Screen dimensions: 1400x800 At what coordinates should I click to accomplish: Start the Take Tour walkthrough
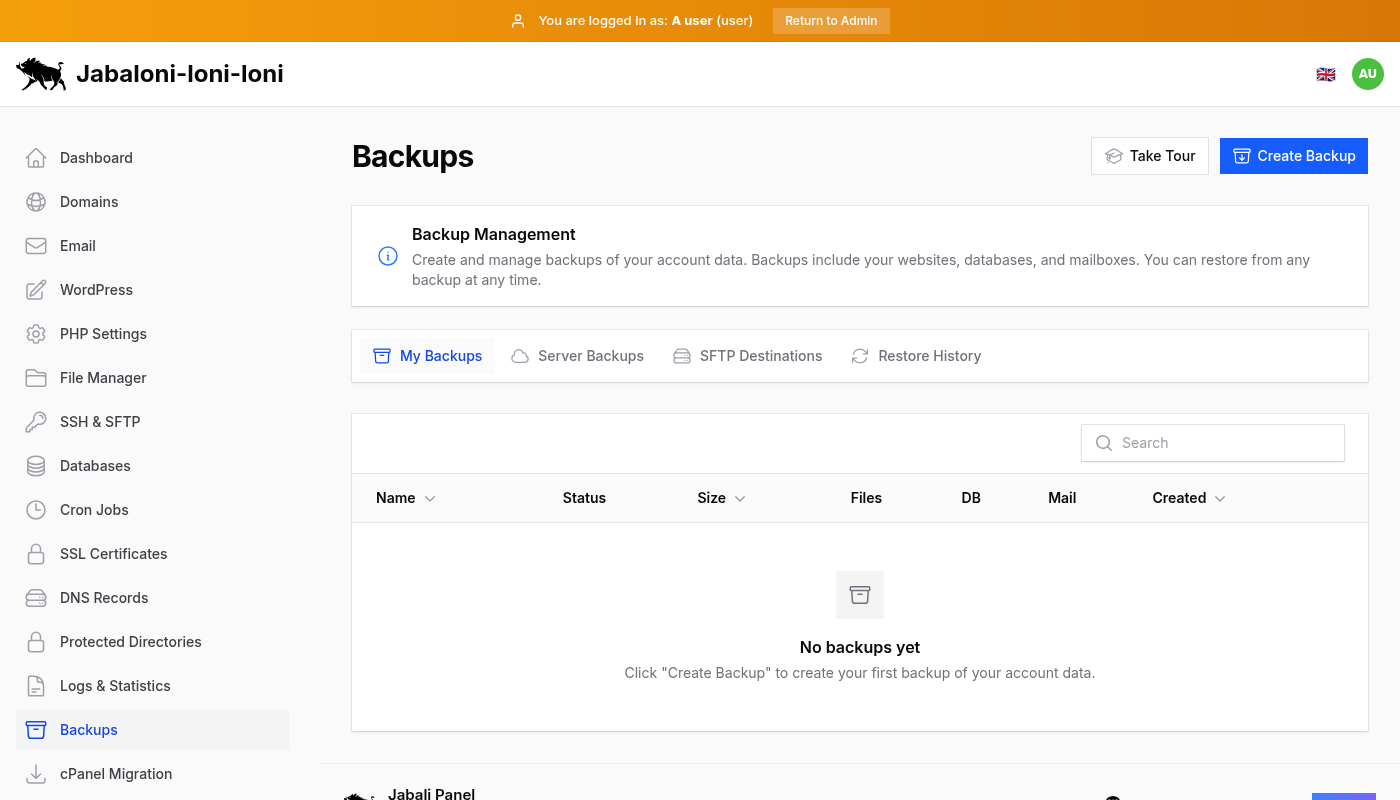click(1149, 155)
